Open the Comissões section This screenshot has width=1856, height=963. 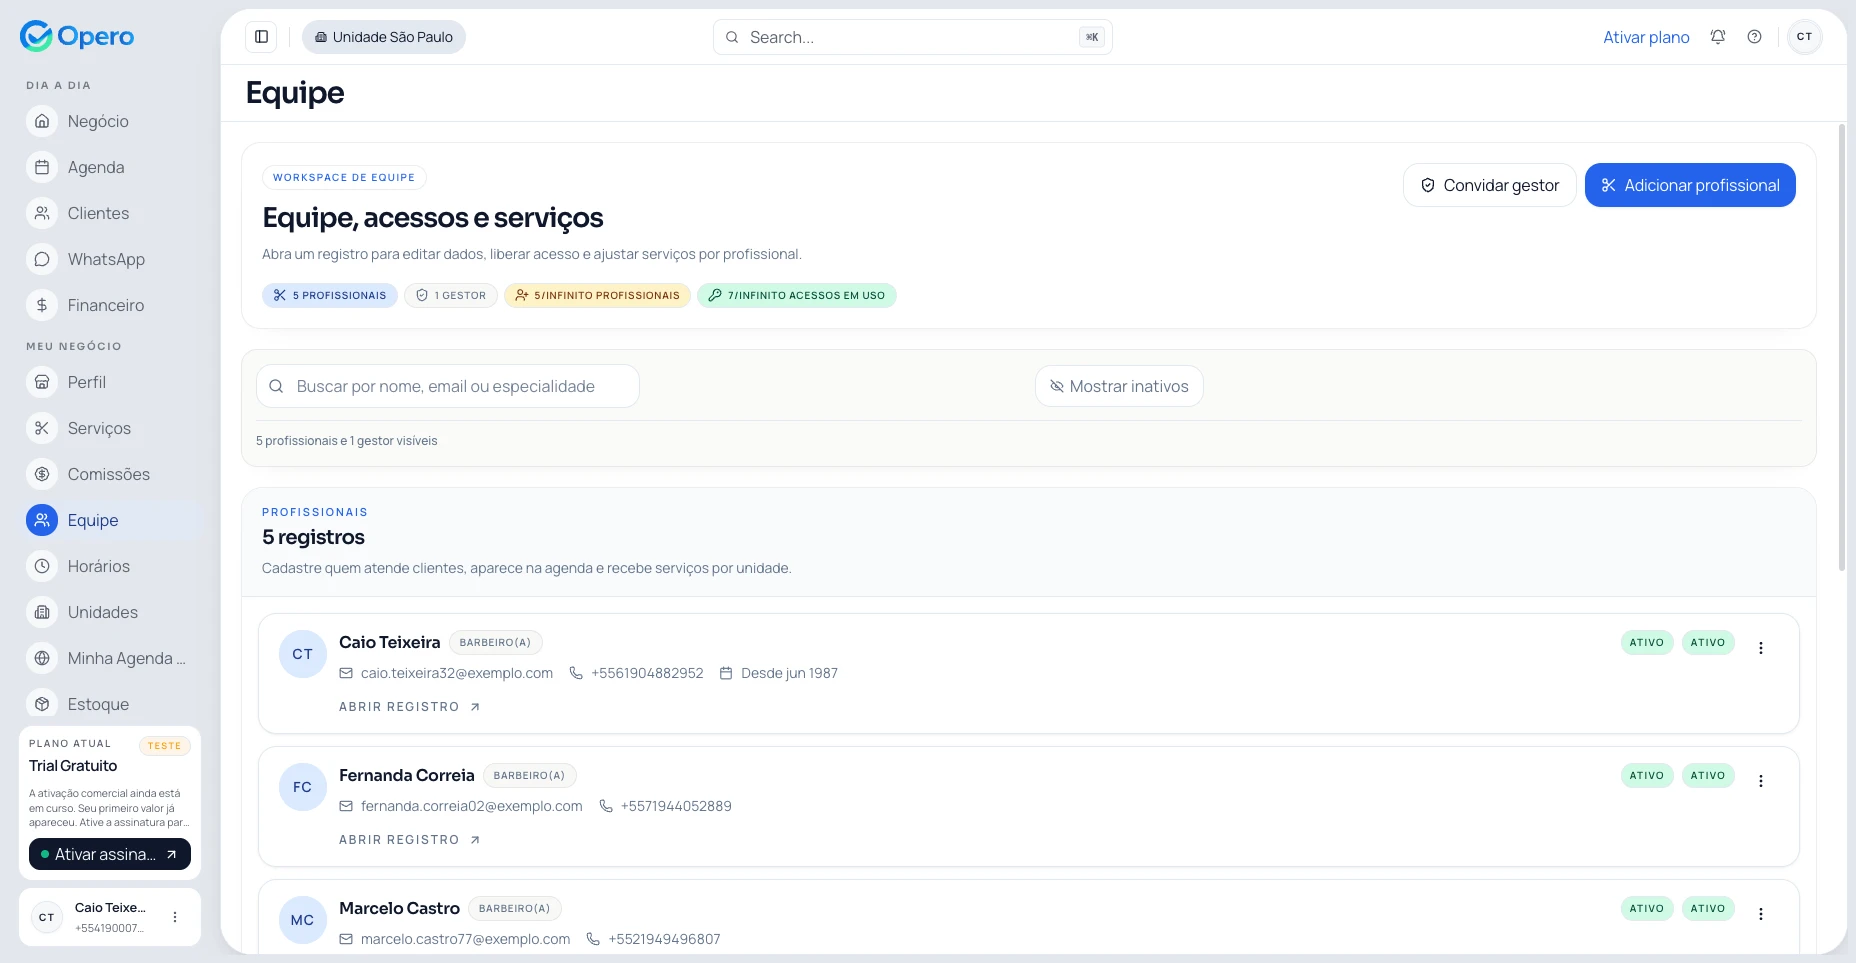point(108,474)
